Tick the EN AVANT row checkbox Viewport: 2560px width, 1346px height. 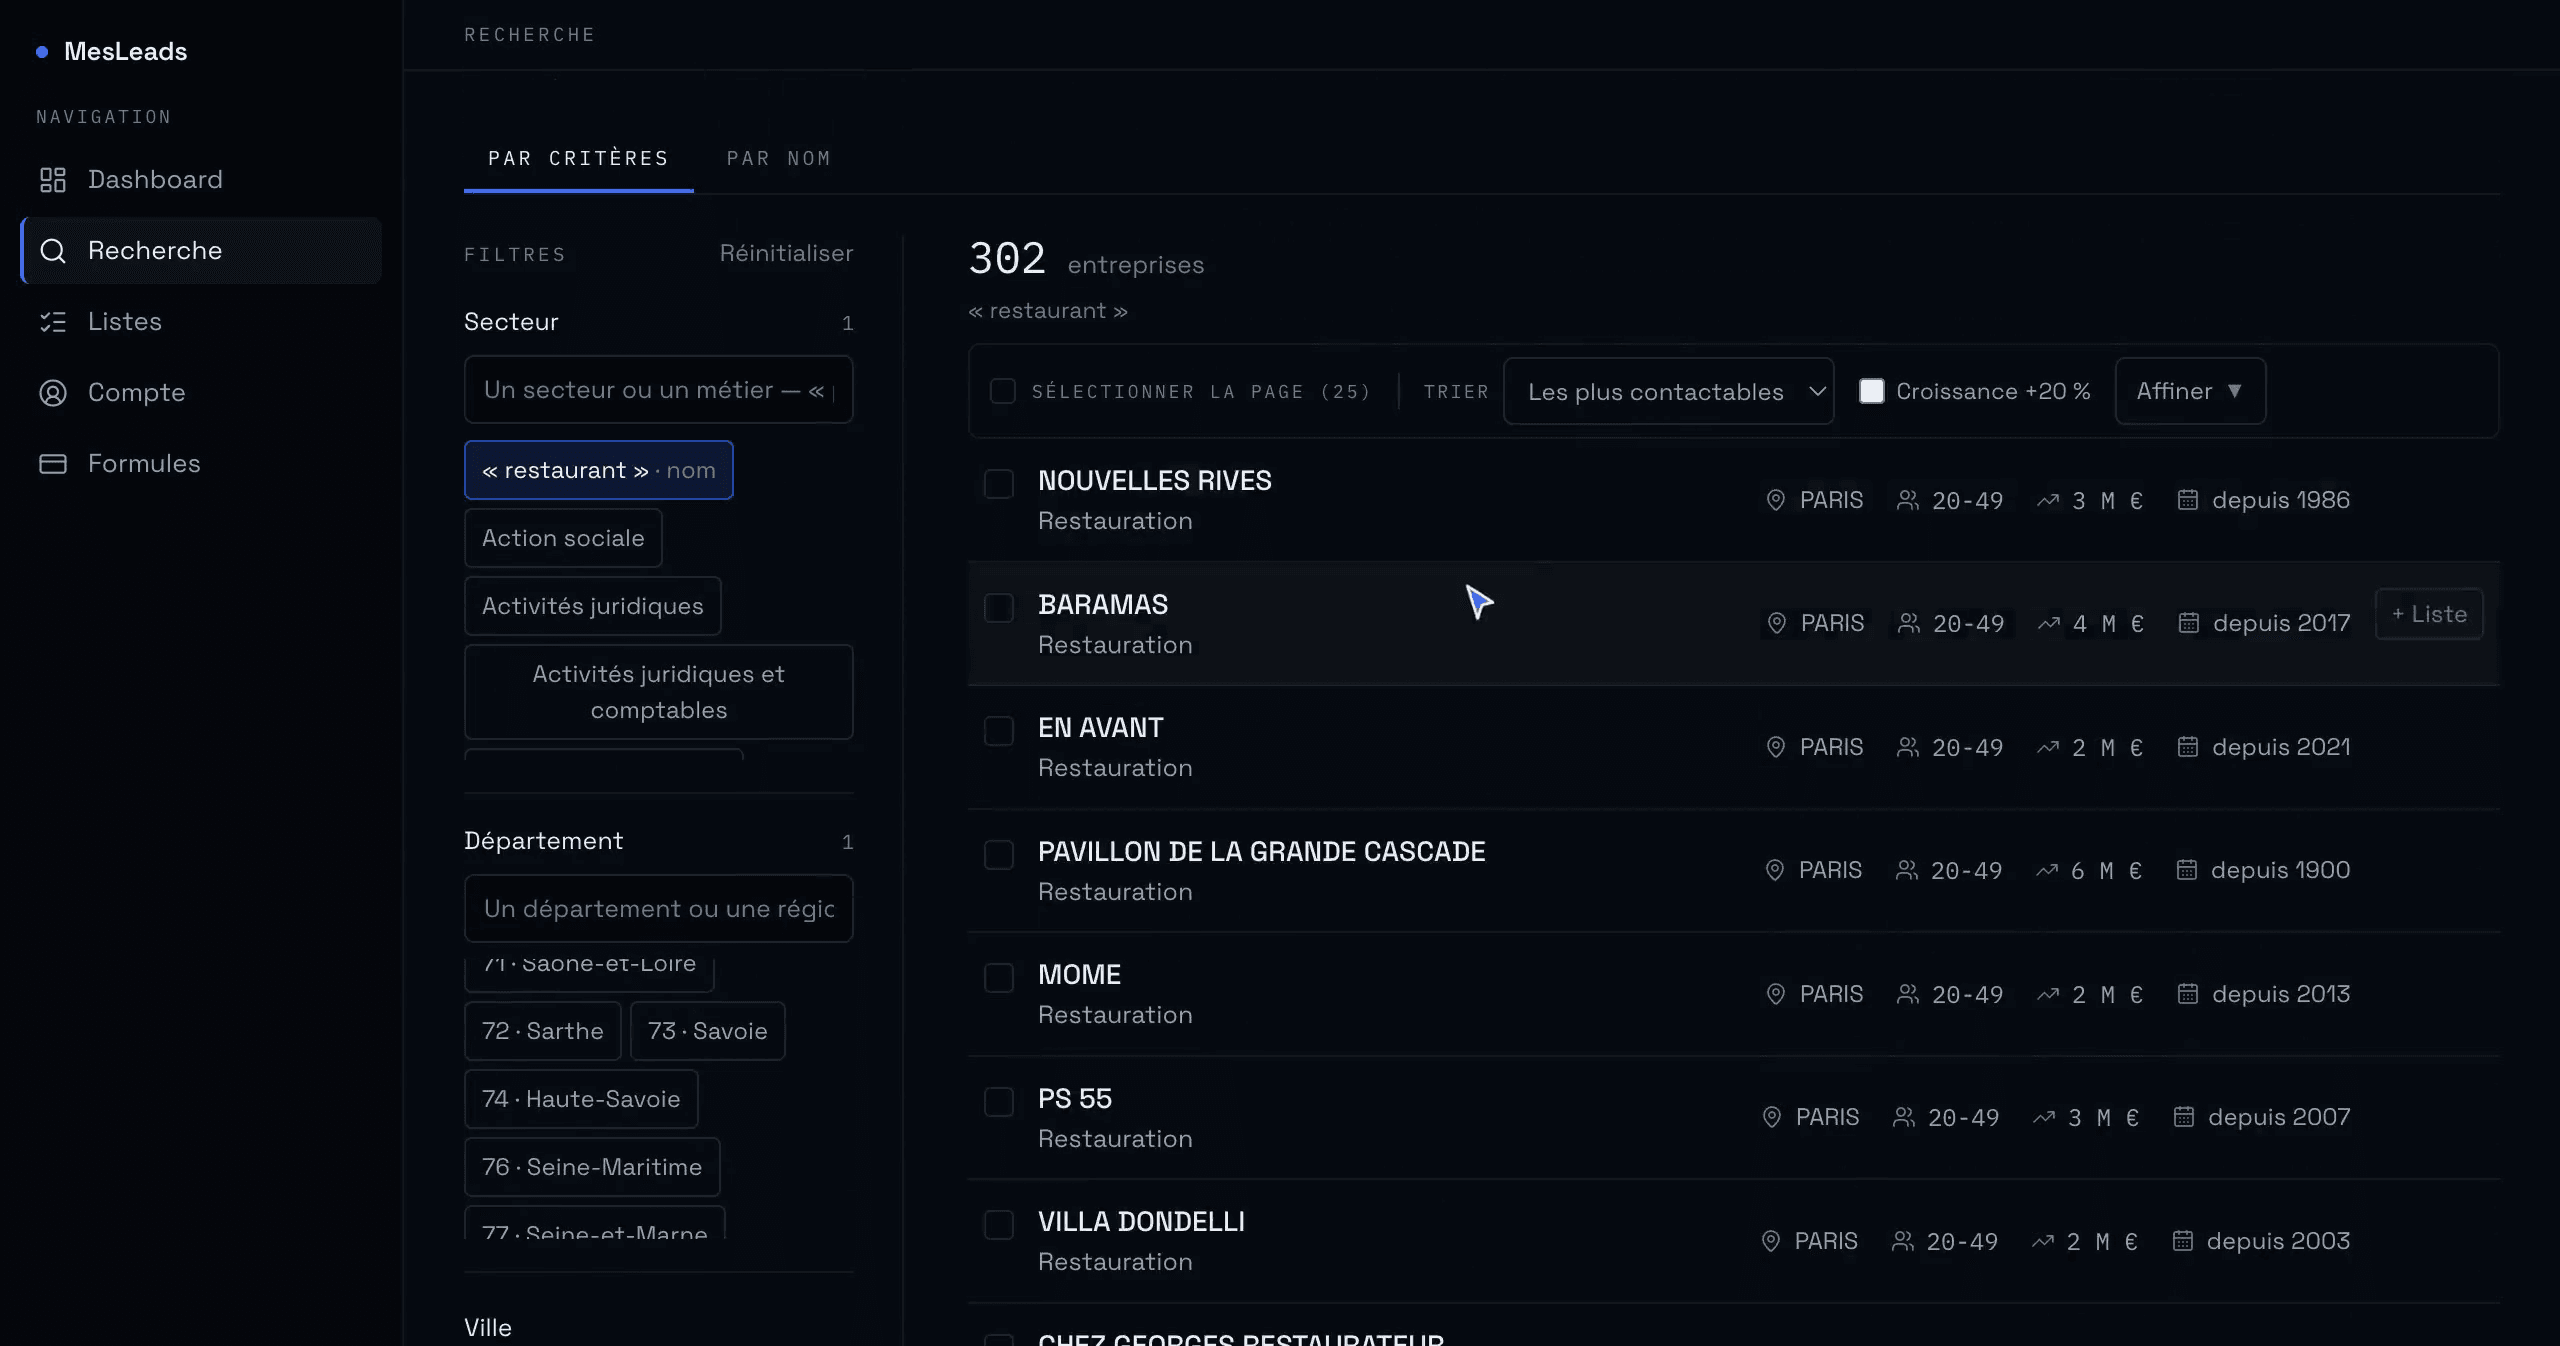(999, 731)
